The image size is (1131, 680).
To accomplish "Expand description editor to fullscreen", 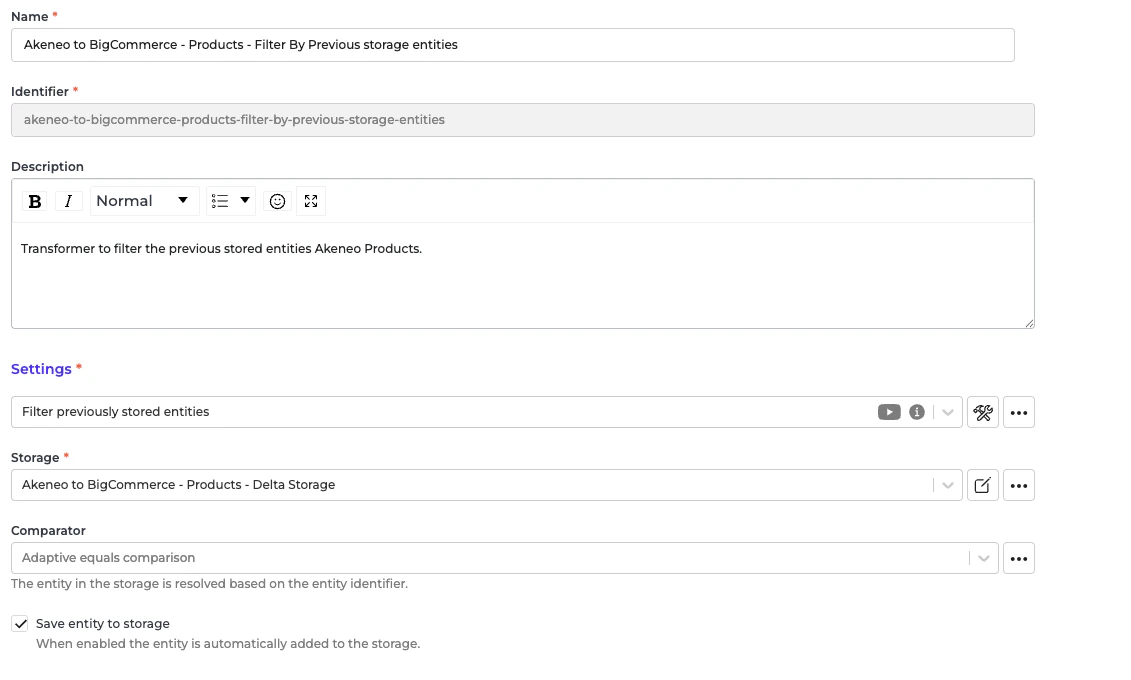I will (311, 201).
